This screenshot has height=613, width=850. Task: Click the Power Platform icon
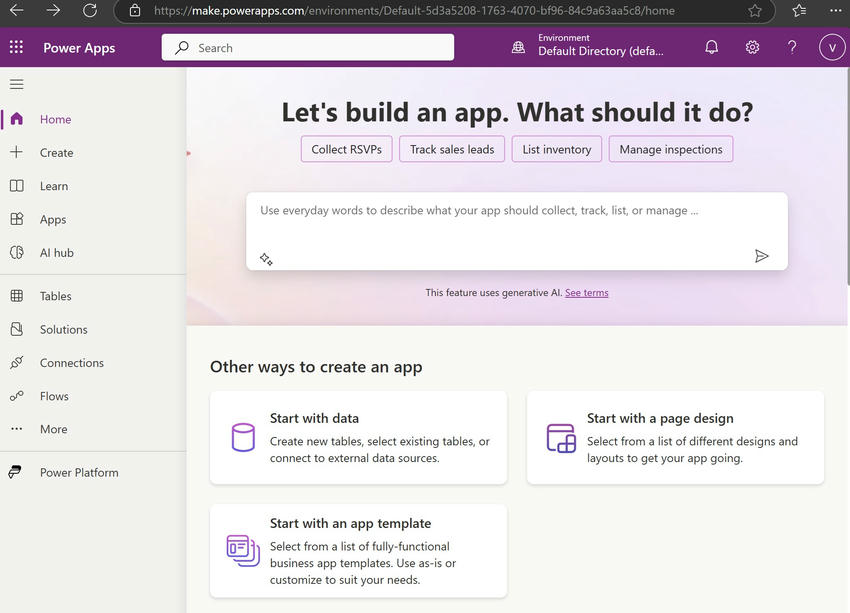click(x=15, y=472)
